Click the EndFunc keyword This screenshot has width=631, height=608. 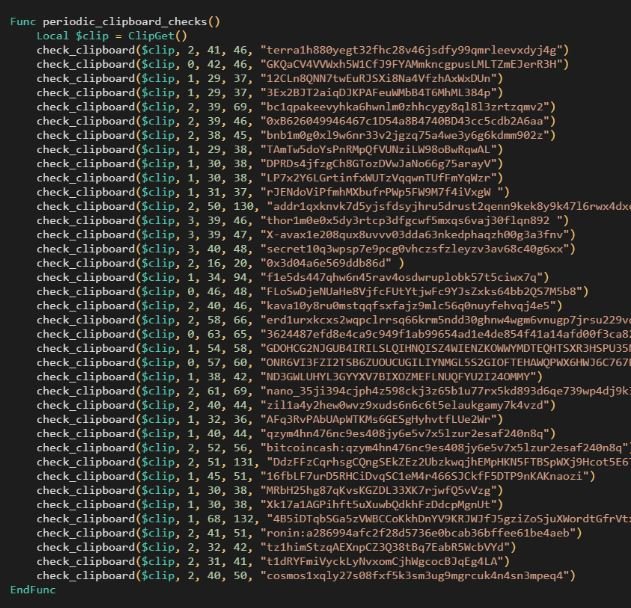pyautogui.click(x=33, y=590)
